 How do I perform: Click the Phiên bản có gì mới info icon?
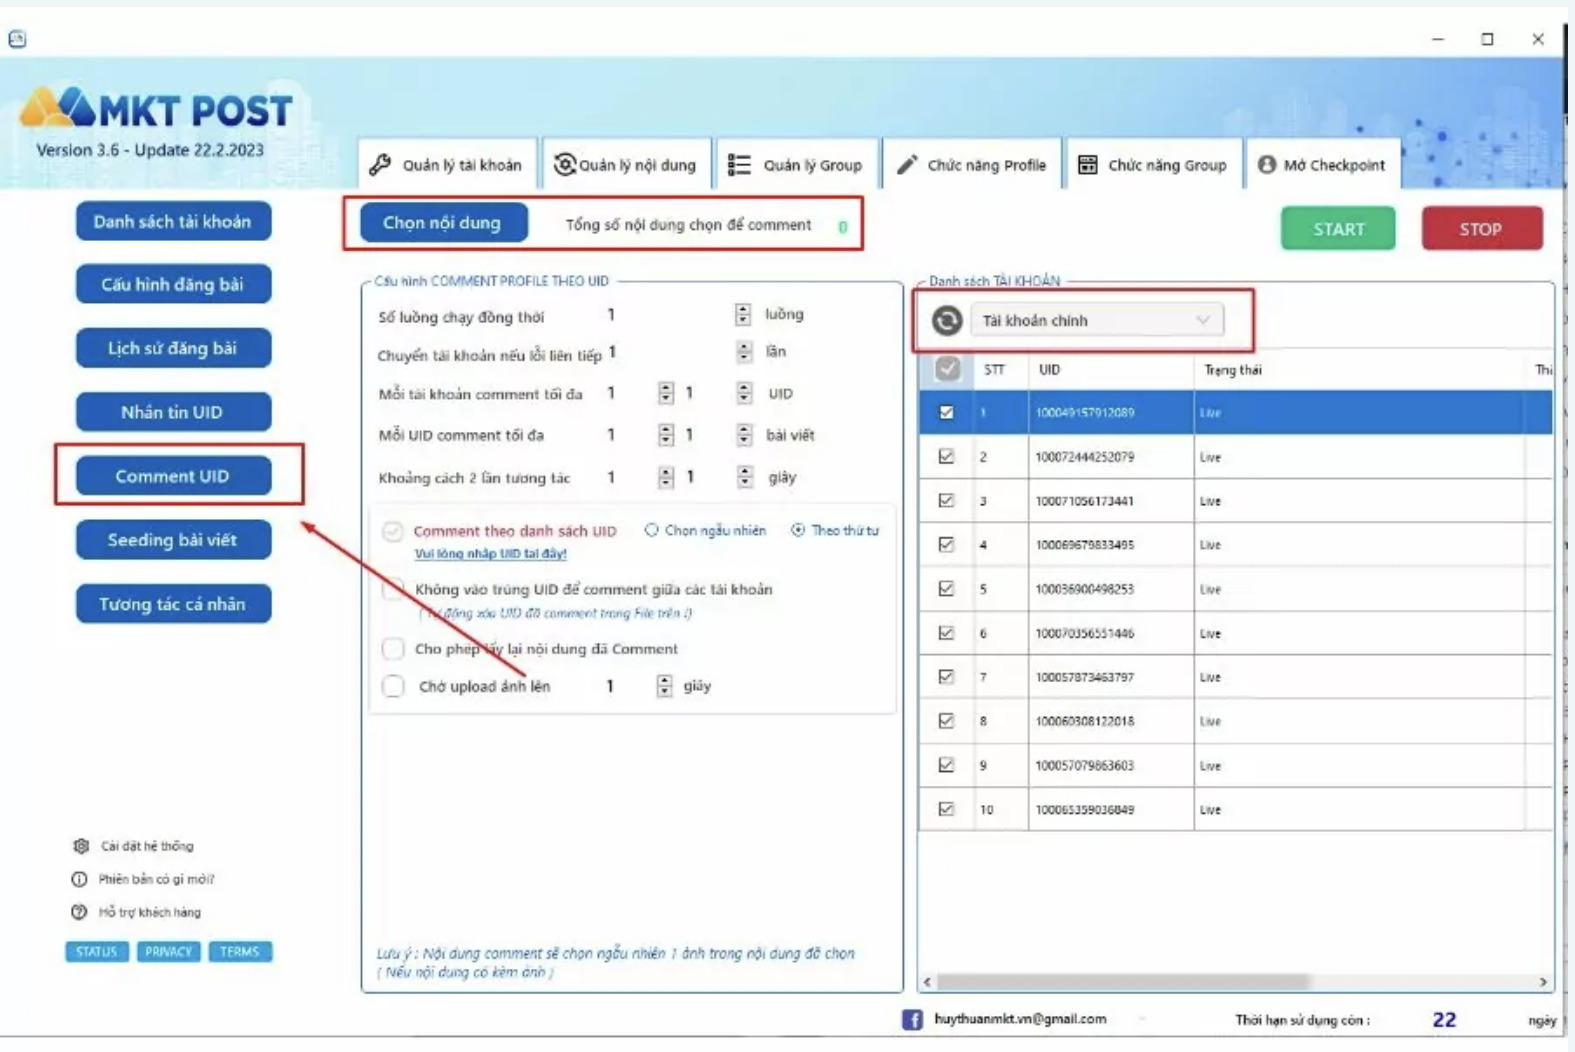(79, 879)
